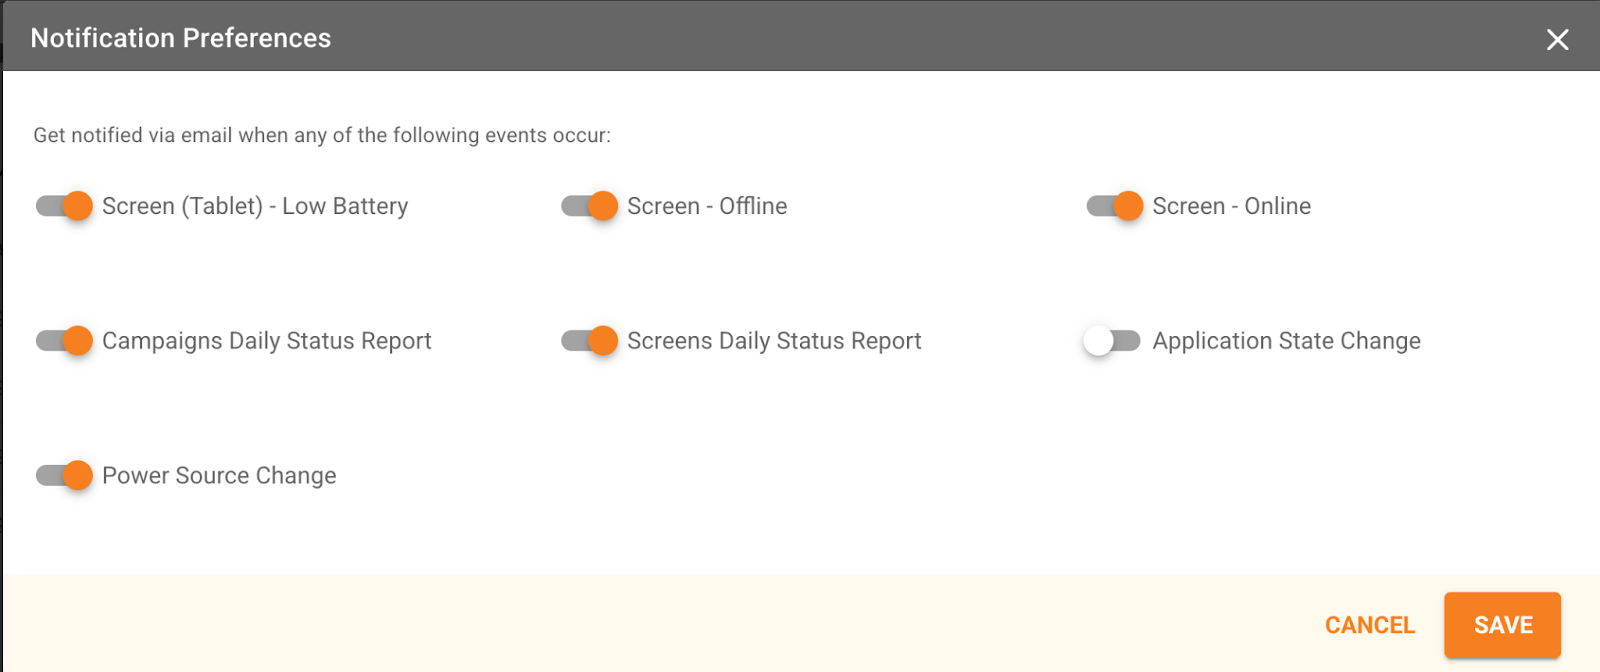The height and width of the screenshot is (672, 1600).
Task: Turn off the Power Source Change switch
Action: (64, 475)
